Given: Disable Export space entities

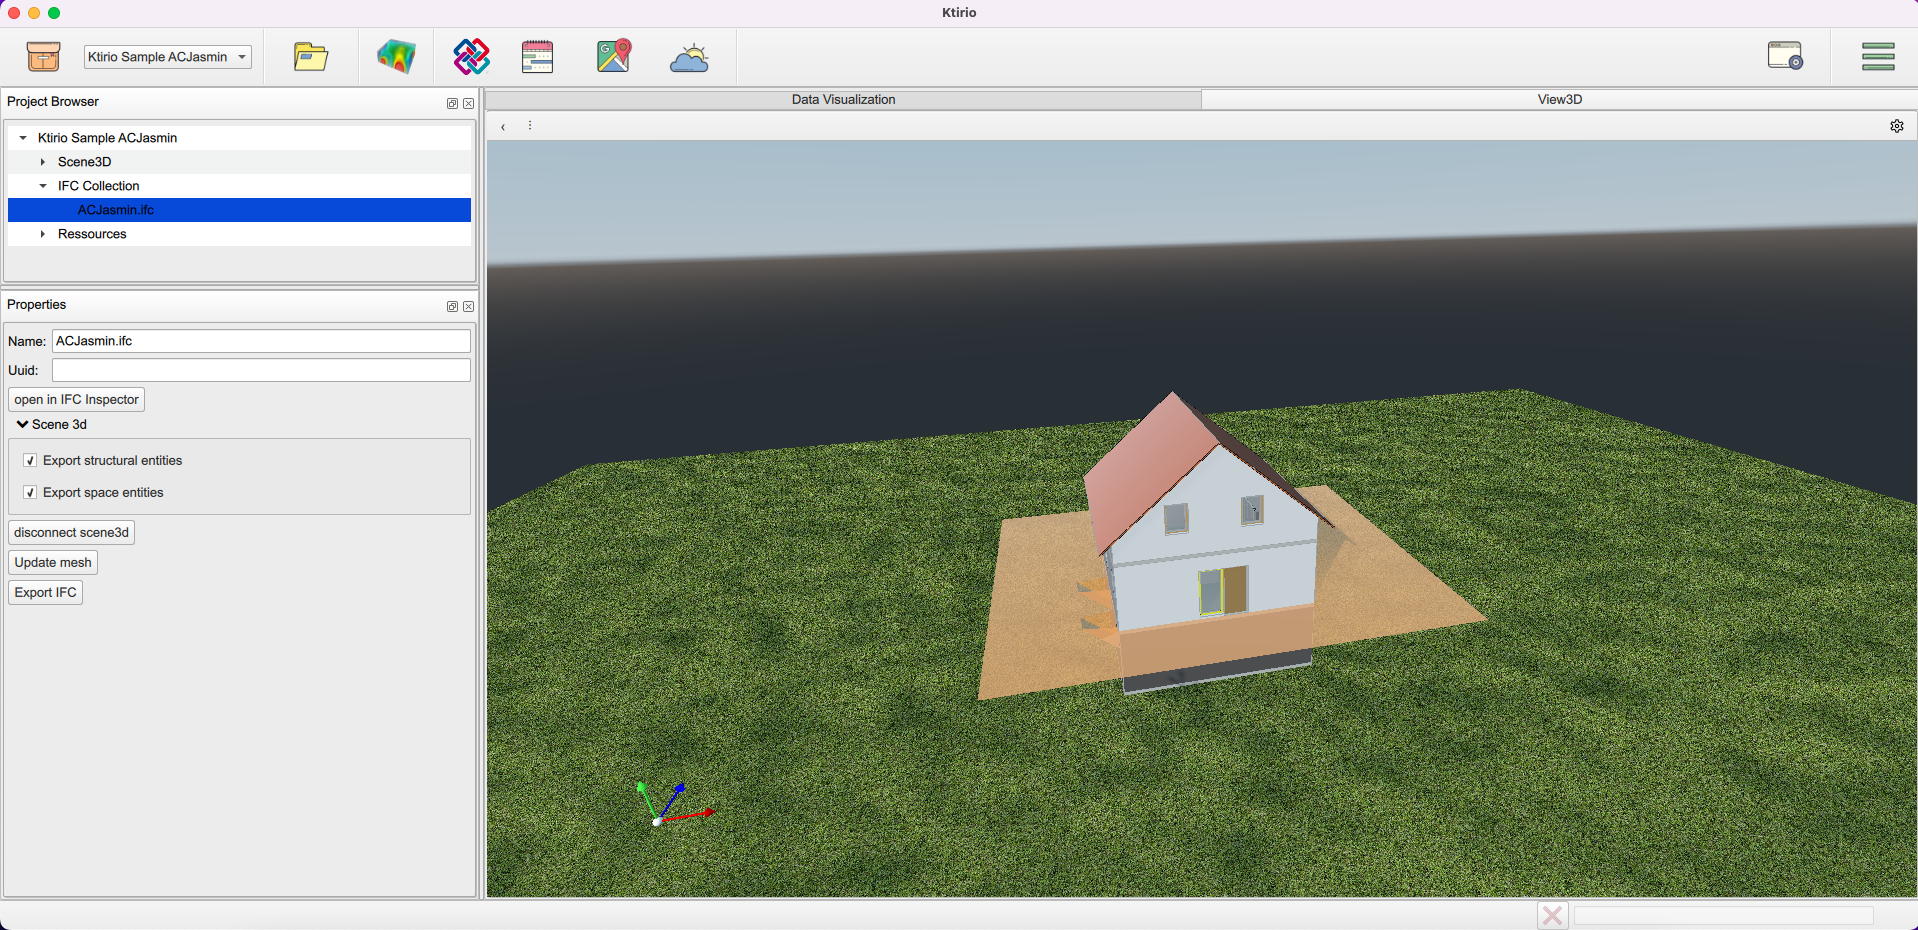Looking at the screenshot, I should point(30,492).
